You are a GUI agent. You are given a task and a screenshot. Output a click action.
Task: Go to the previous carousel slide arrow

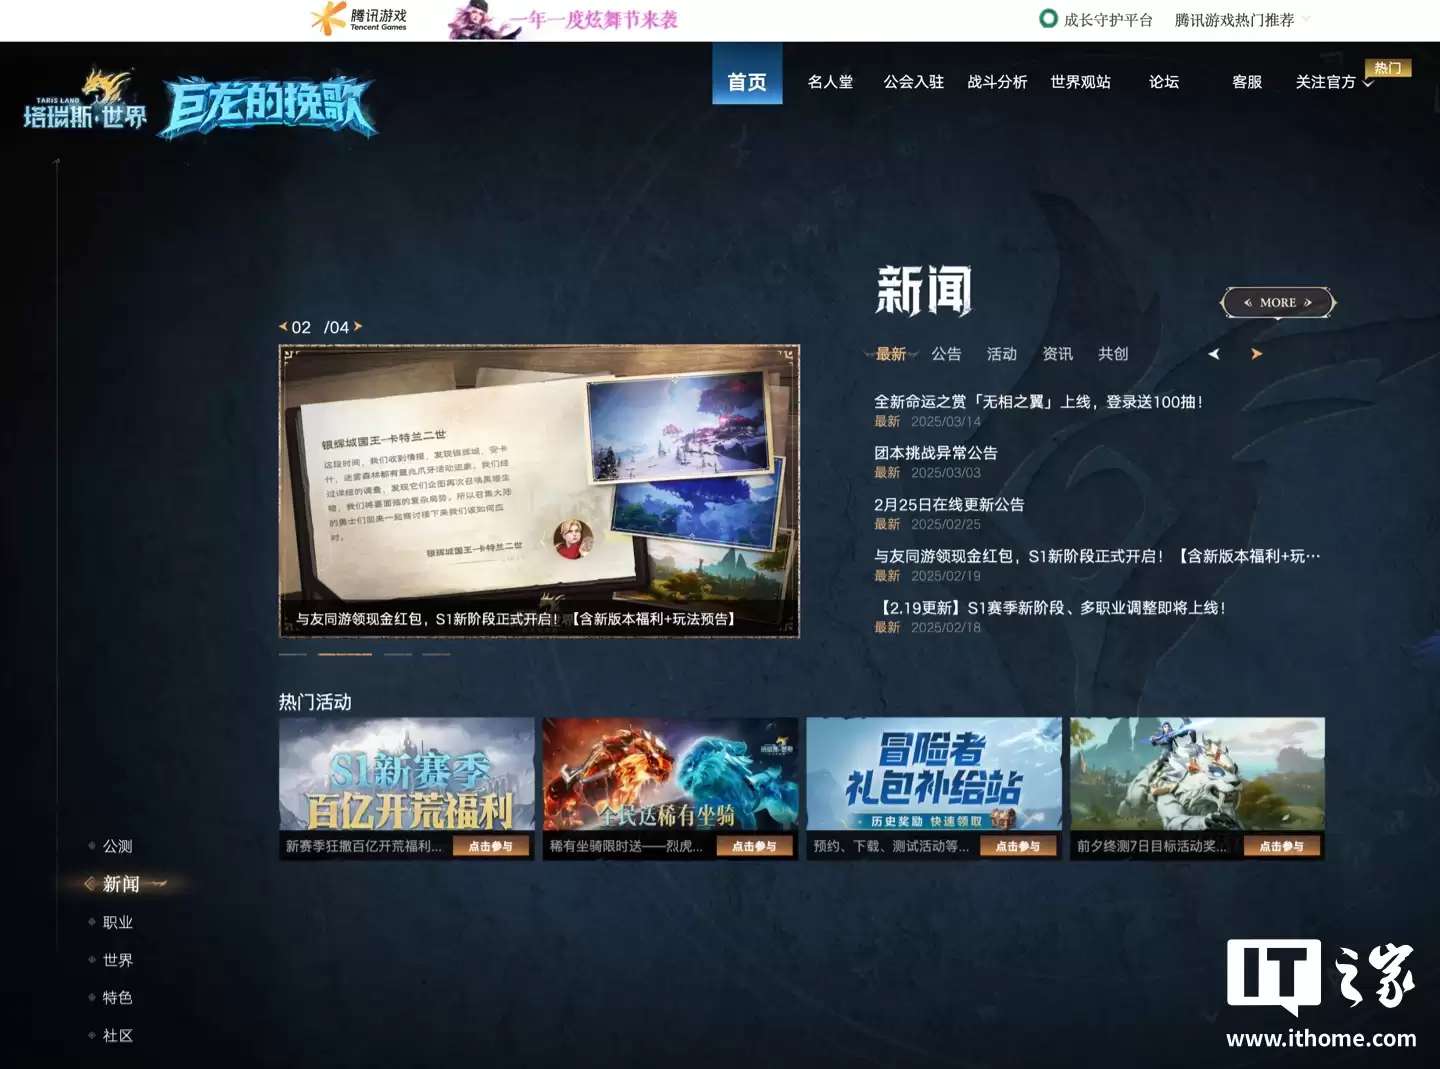(283, 327)
